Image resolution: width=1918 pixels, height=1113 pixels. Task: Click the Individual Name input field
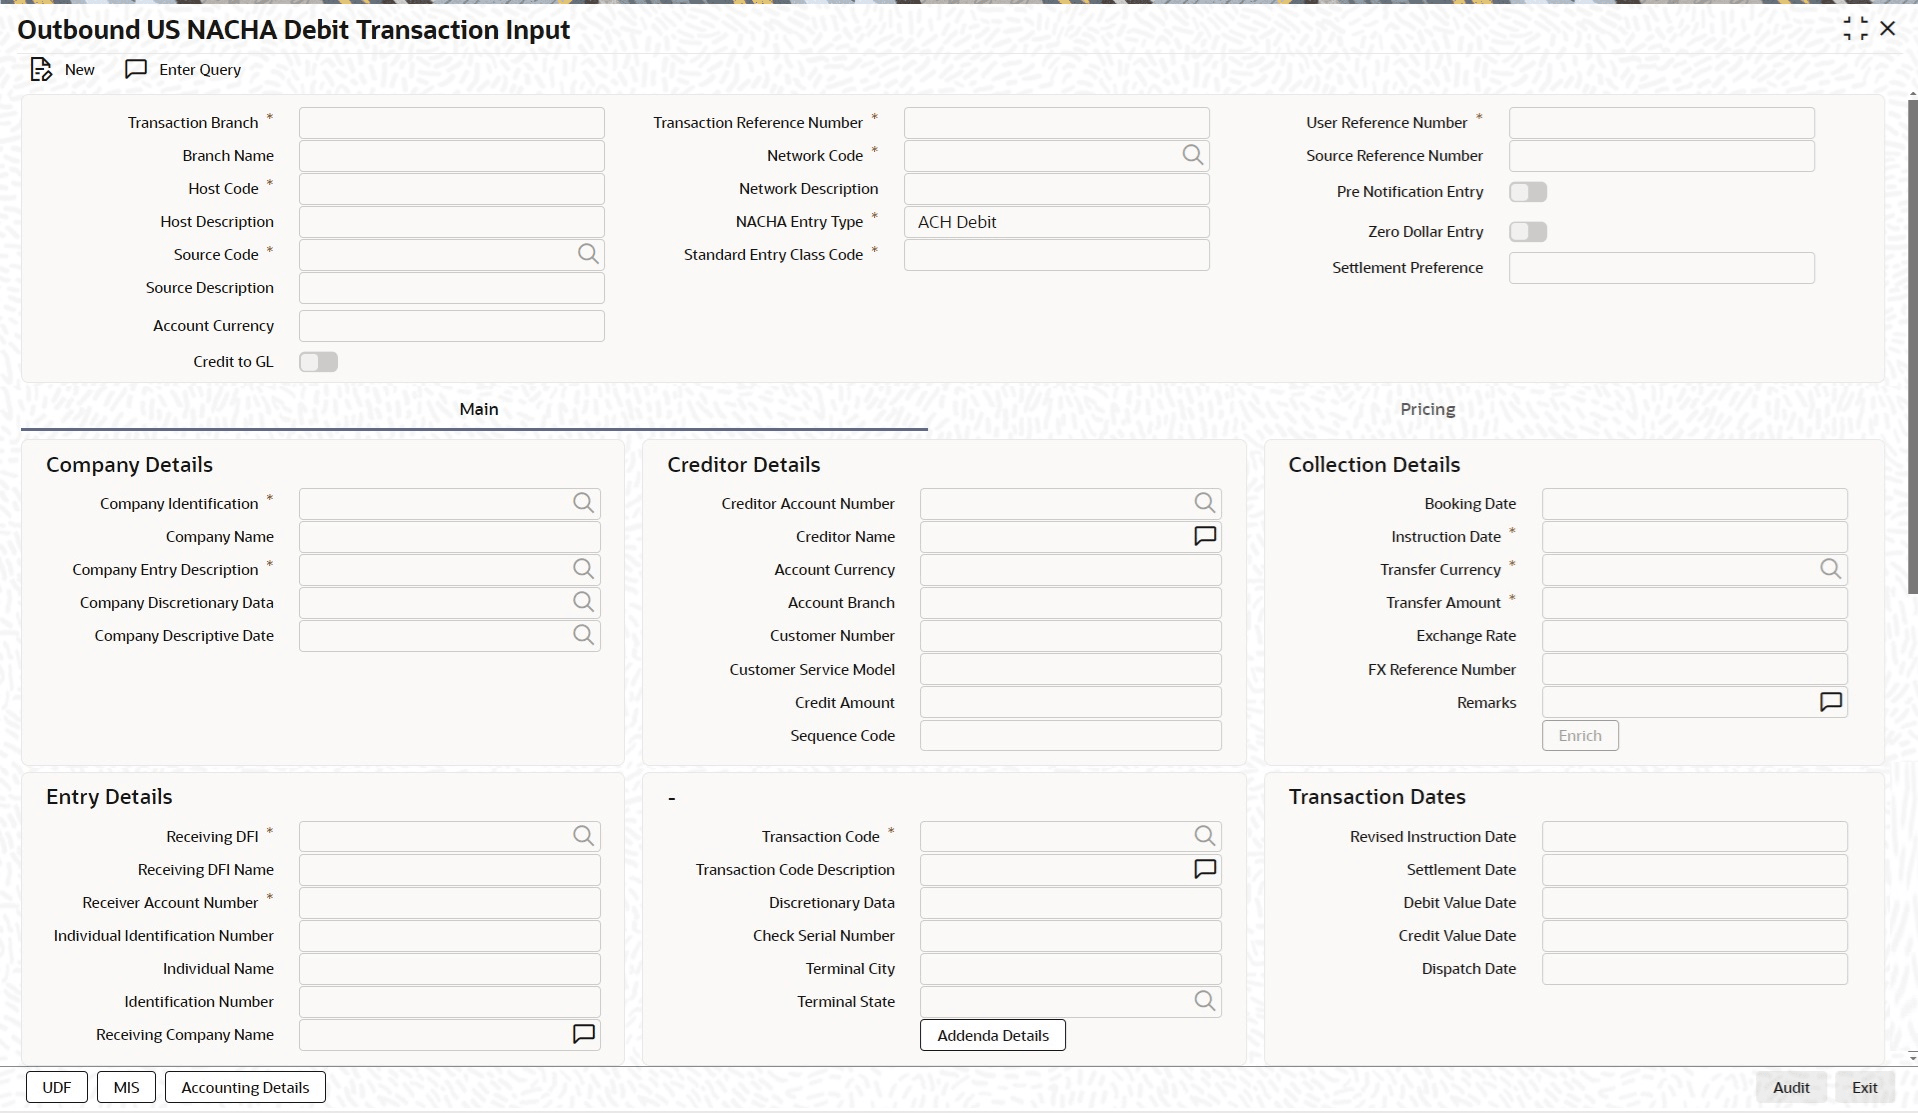pos(449,969)
